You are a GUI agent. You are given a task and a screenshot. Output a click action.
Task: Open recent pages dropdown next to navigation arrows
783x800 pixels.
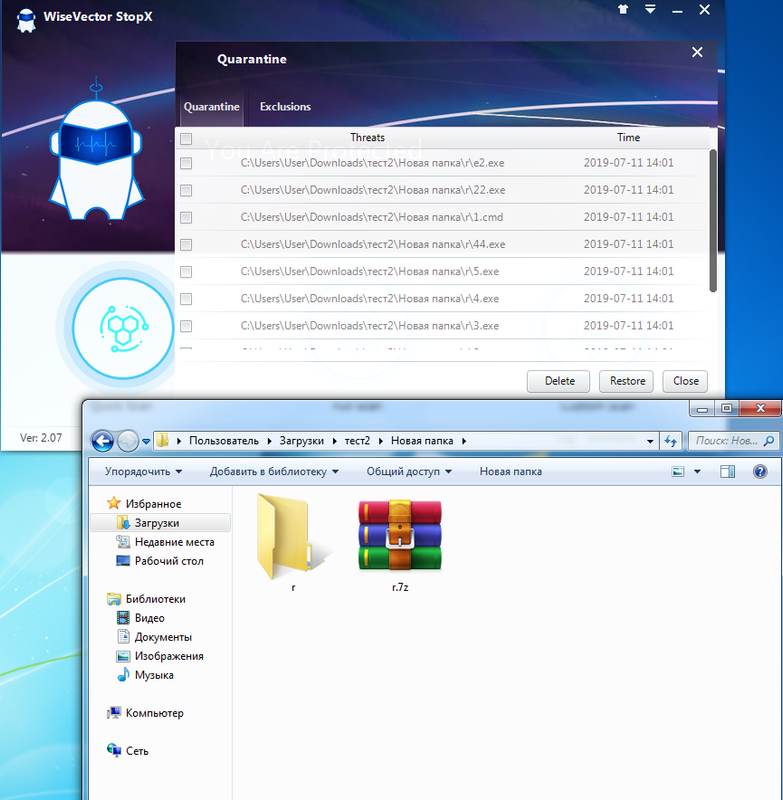(x=146, y=442)
